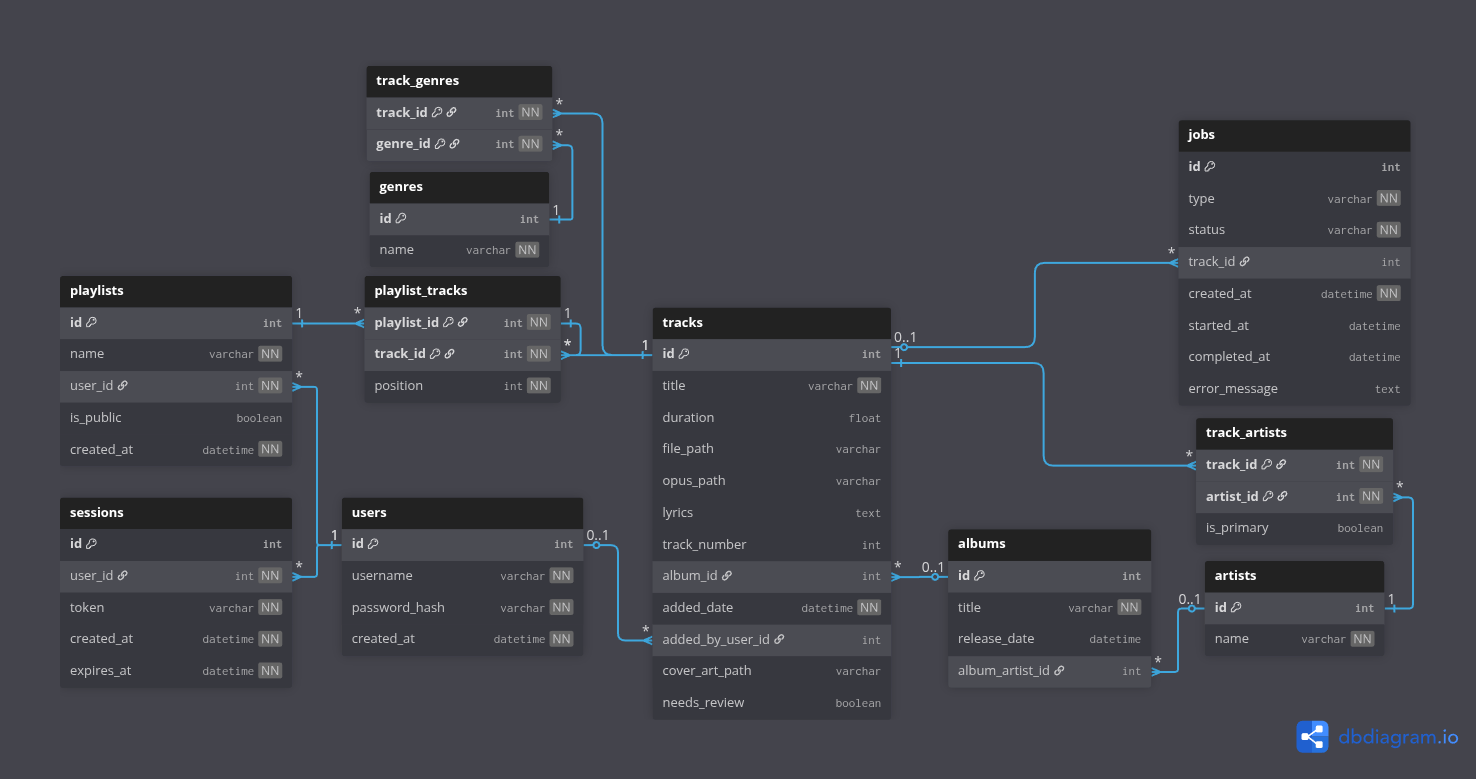Select the tracks table header
The height and width of the screenshot is (779, 1476).
[x=771, y=323]
